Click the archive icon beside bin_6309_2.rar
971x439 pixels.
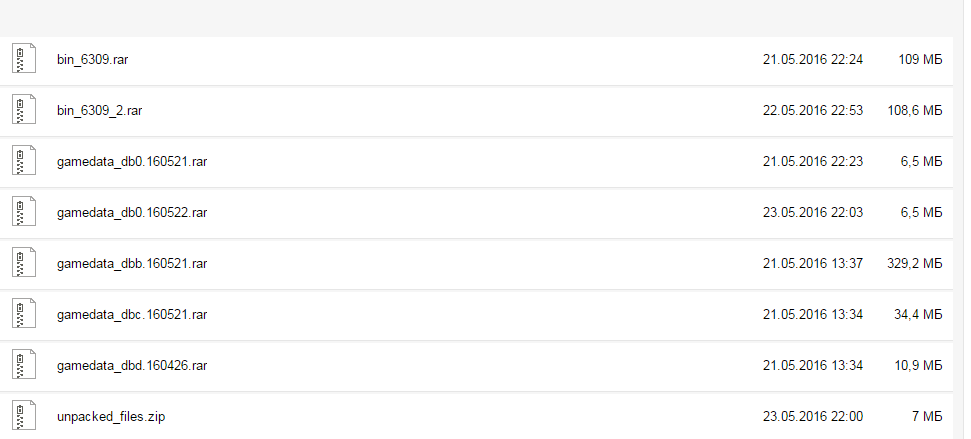[24, 110]
